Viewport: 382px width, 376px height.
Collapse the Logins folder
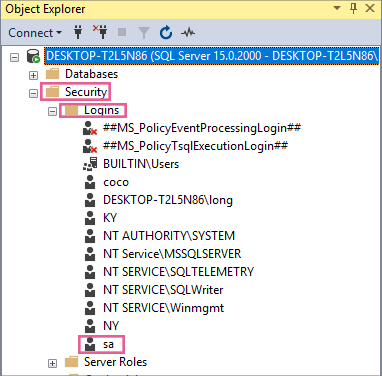(x=52, y=111)
